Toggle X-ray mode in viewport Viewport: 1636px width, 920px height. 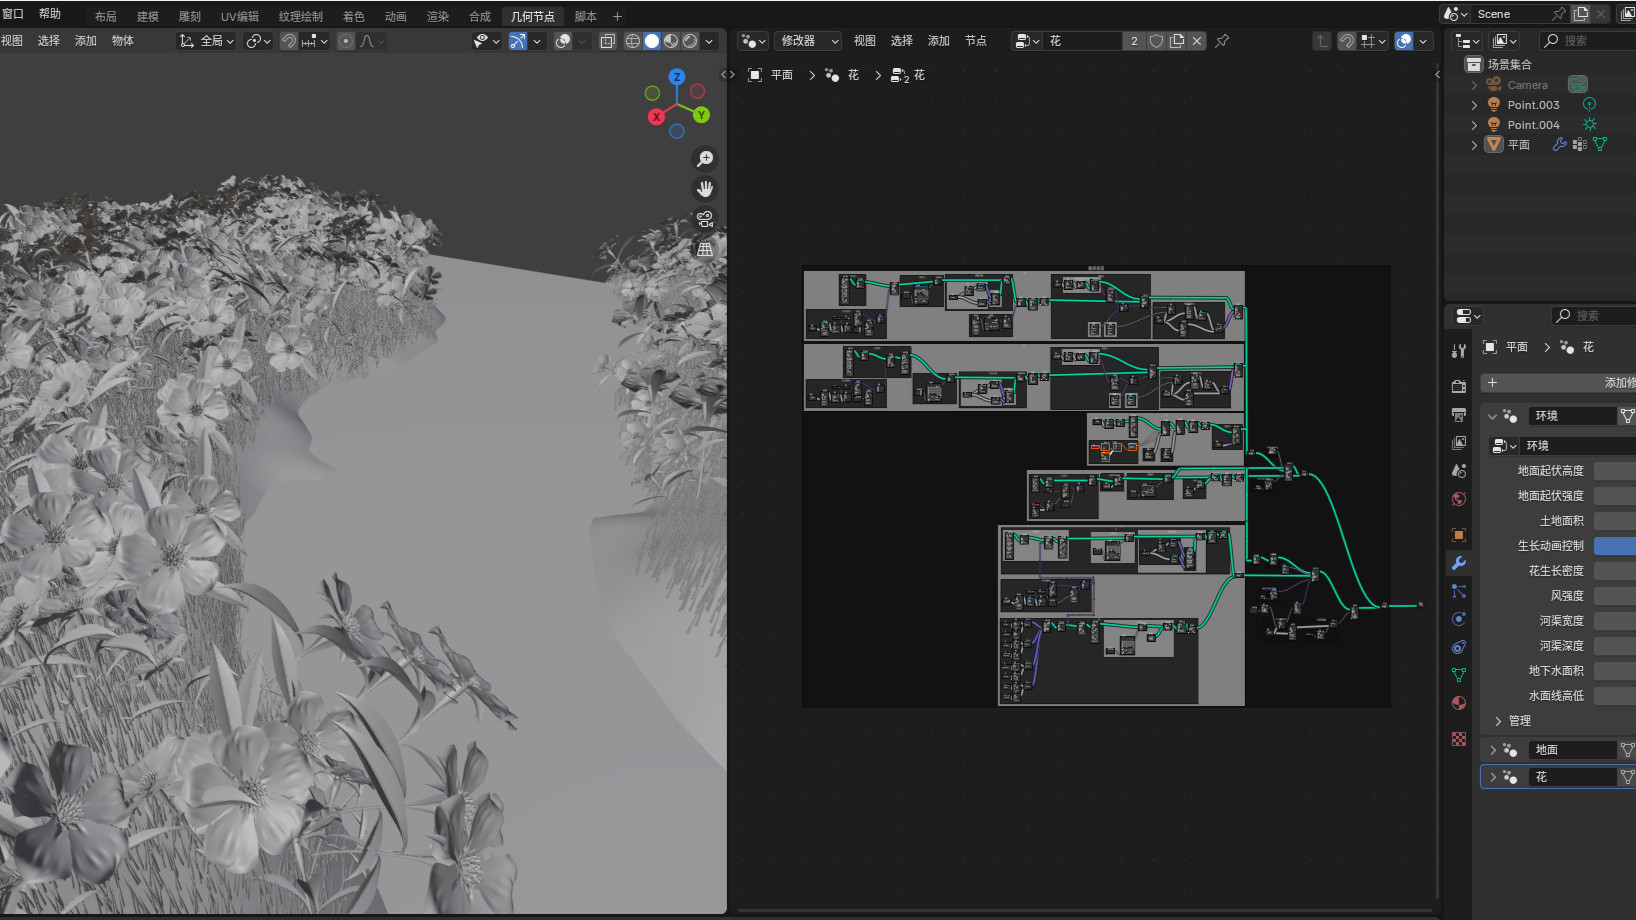pyautogui.click(x=607, y=41)
